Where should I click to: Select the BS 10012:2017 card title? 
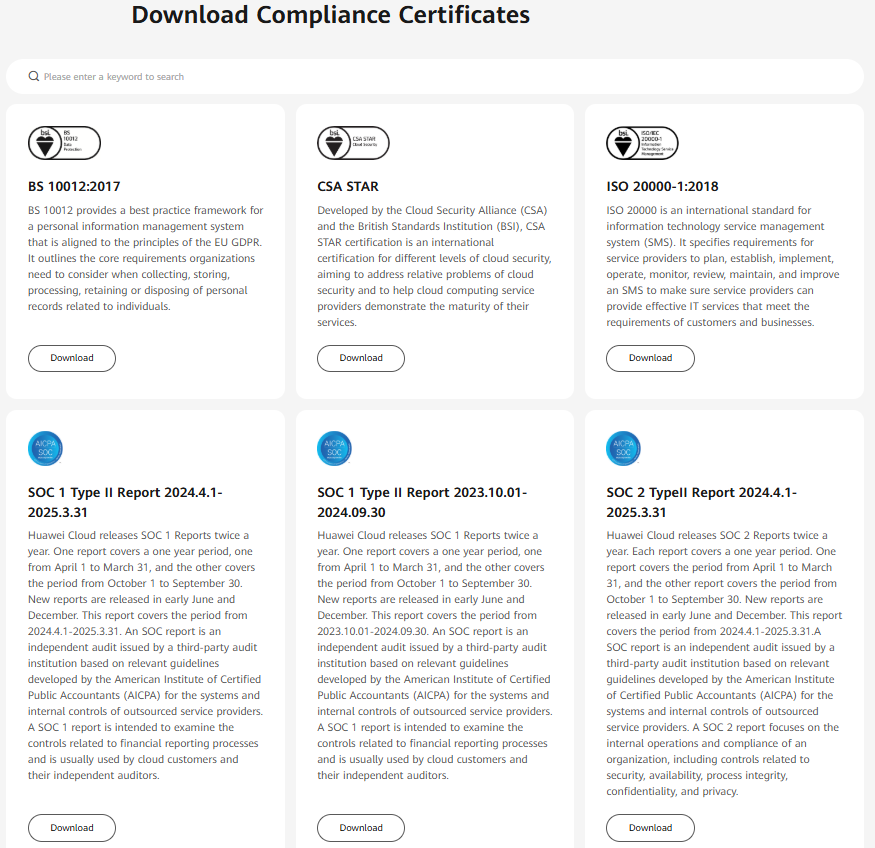[74, 186]
